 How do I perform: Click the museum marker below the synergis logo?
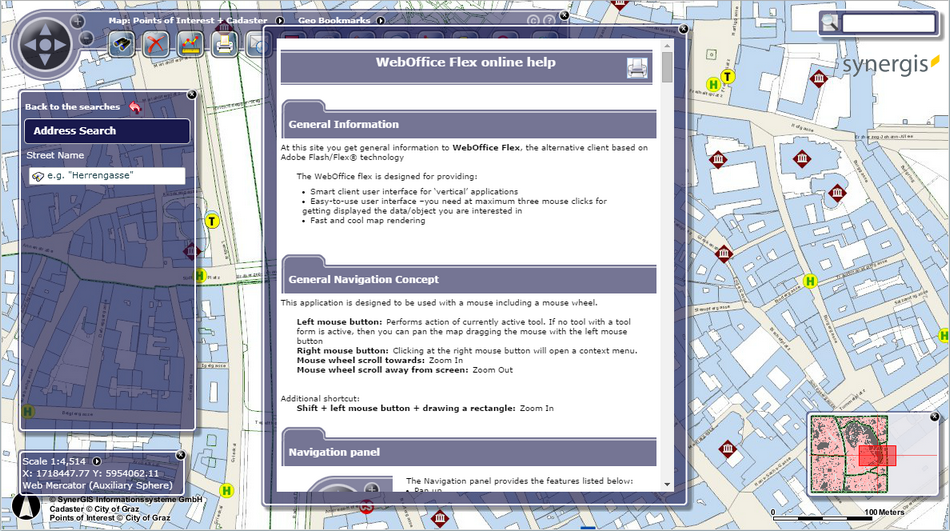[819, 79]
